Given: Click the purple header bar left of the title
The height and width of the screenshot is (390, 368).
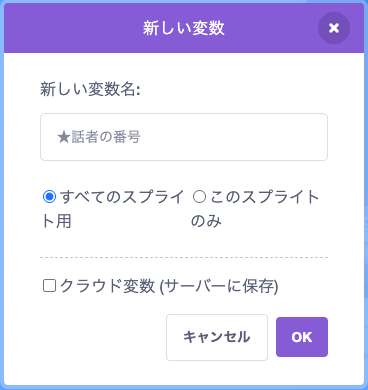Looking at the screenshot, I should (x=73, y=28).
